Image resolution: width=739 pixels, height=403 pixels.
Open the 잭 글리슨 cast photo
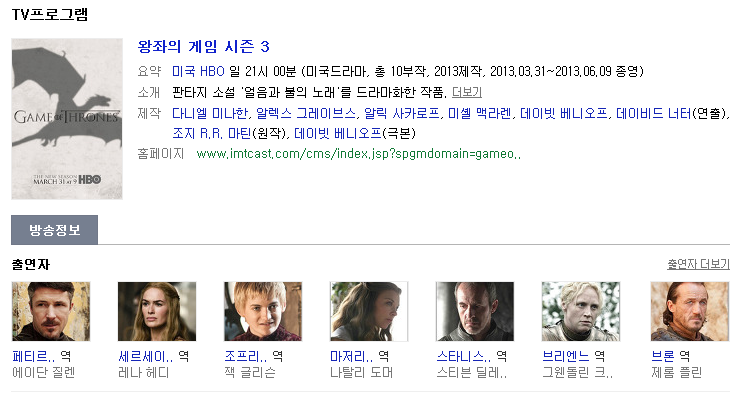click(263, 312)
